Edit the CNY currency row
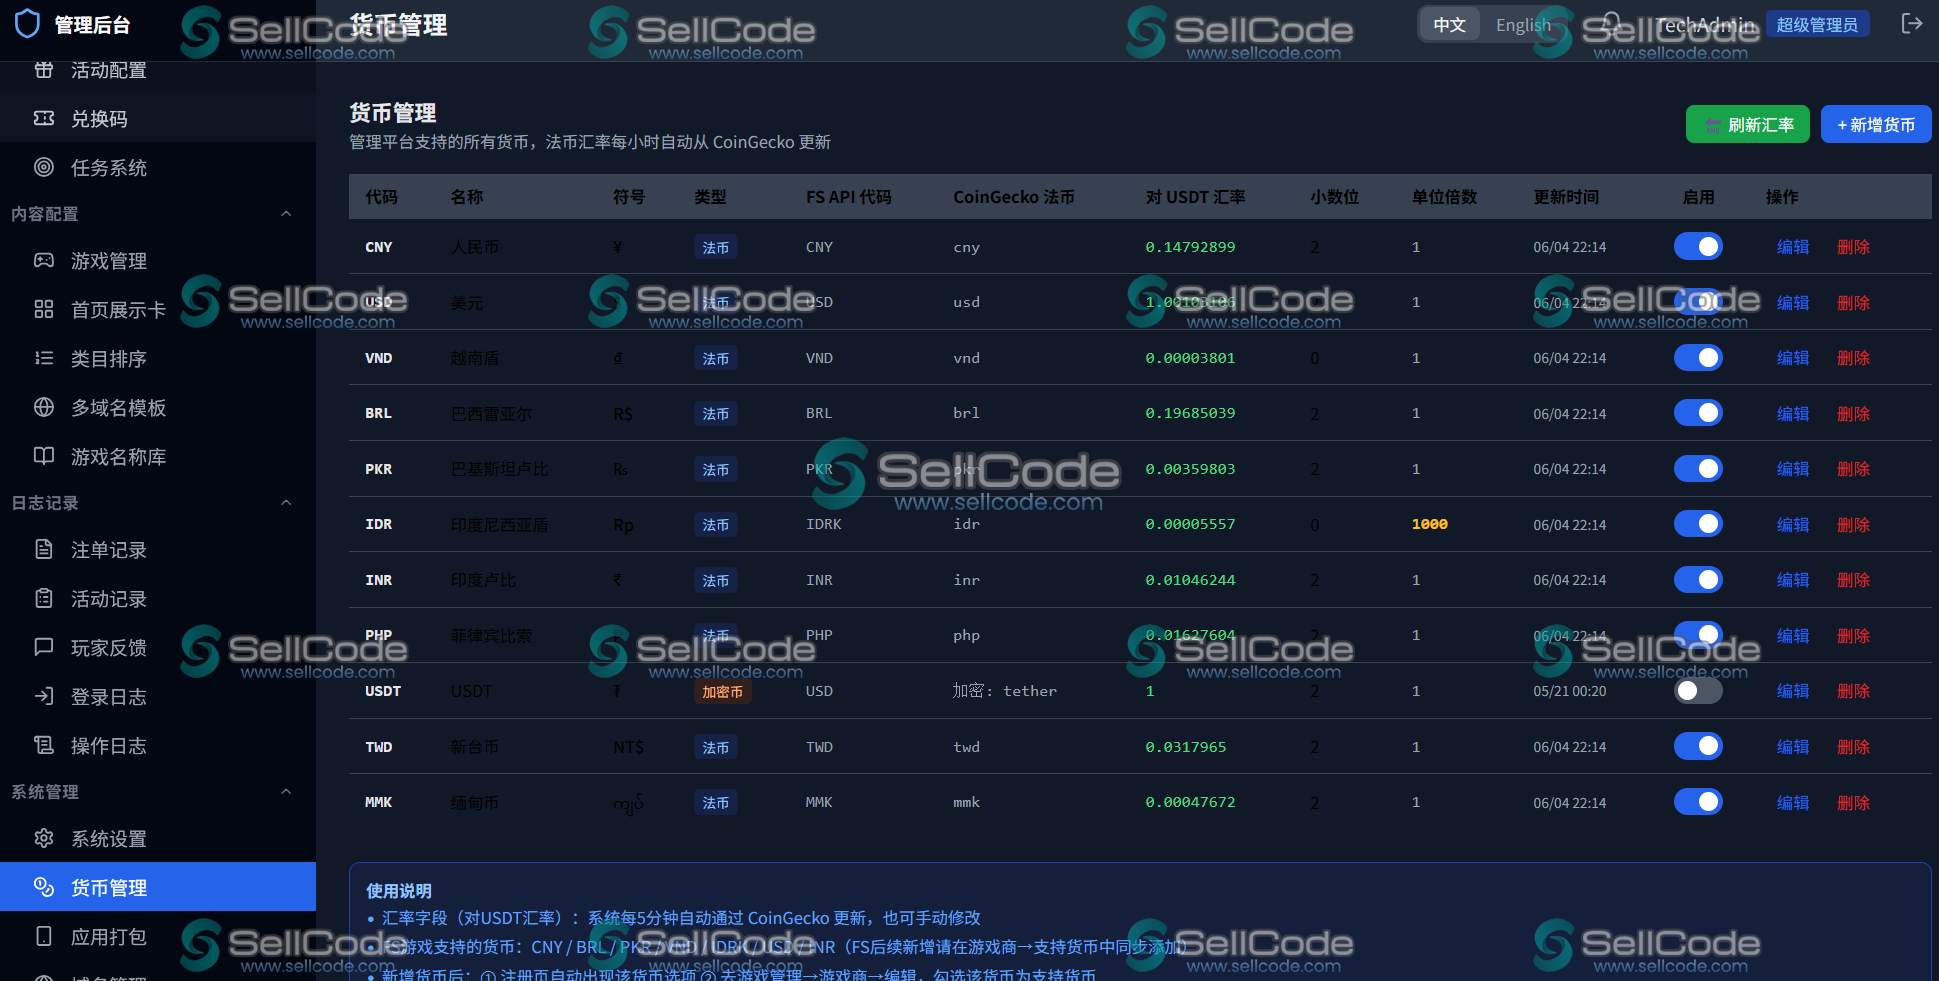 tap(1792, 247)
